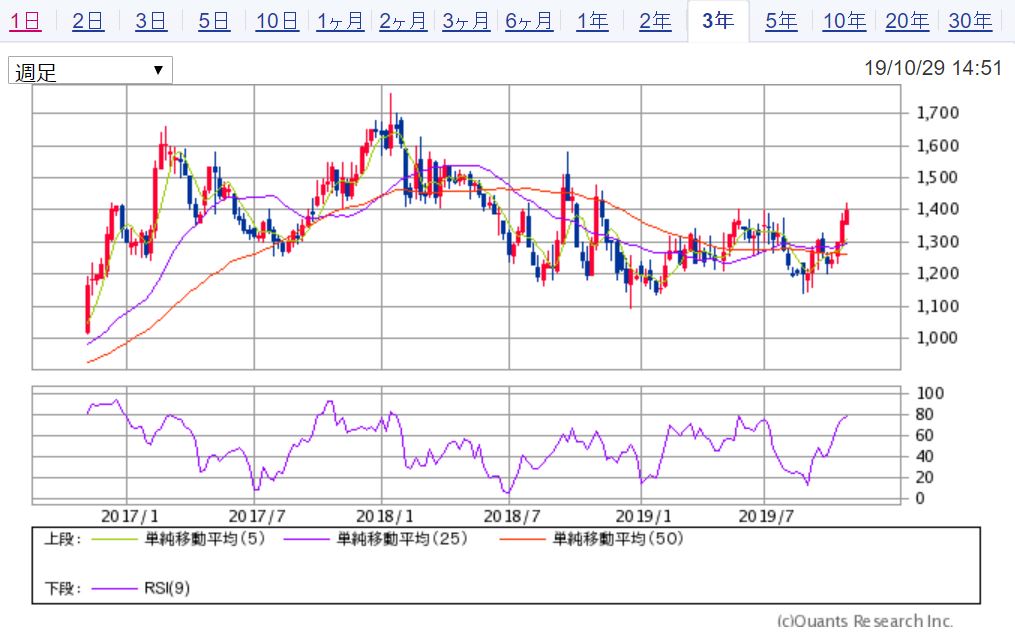Click the 1,400 price axis label

tap(937, 209)
